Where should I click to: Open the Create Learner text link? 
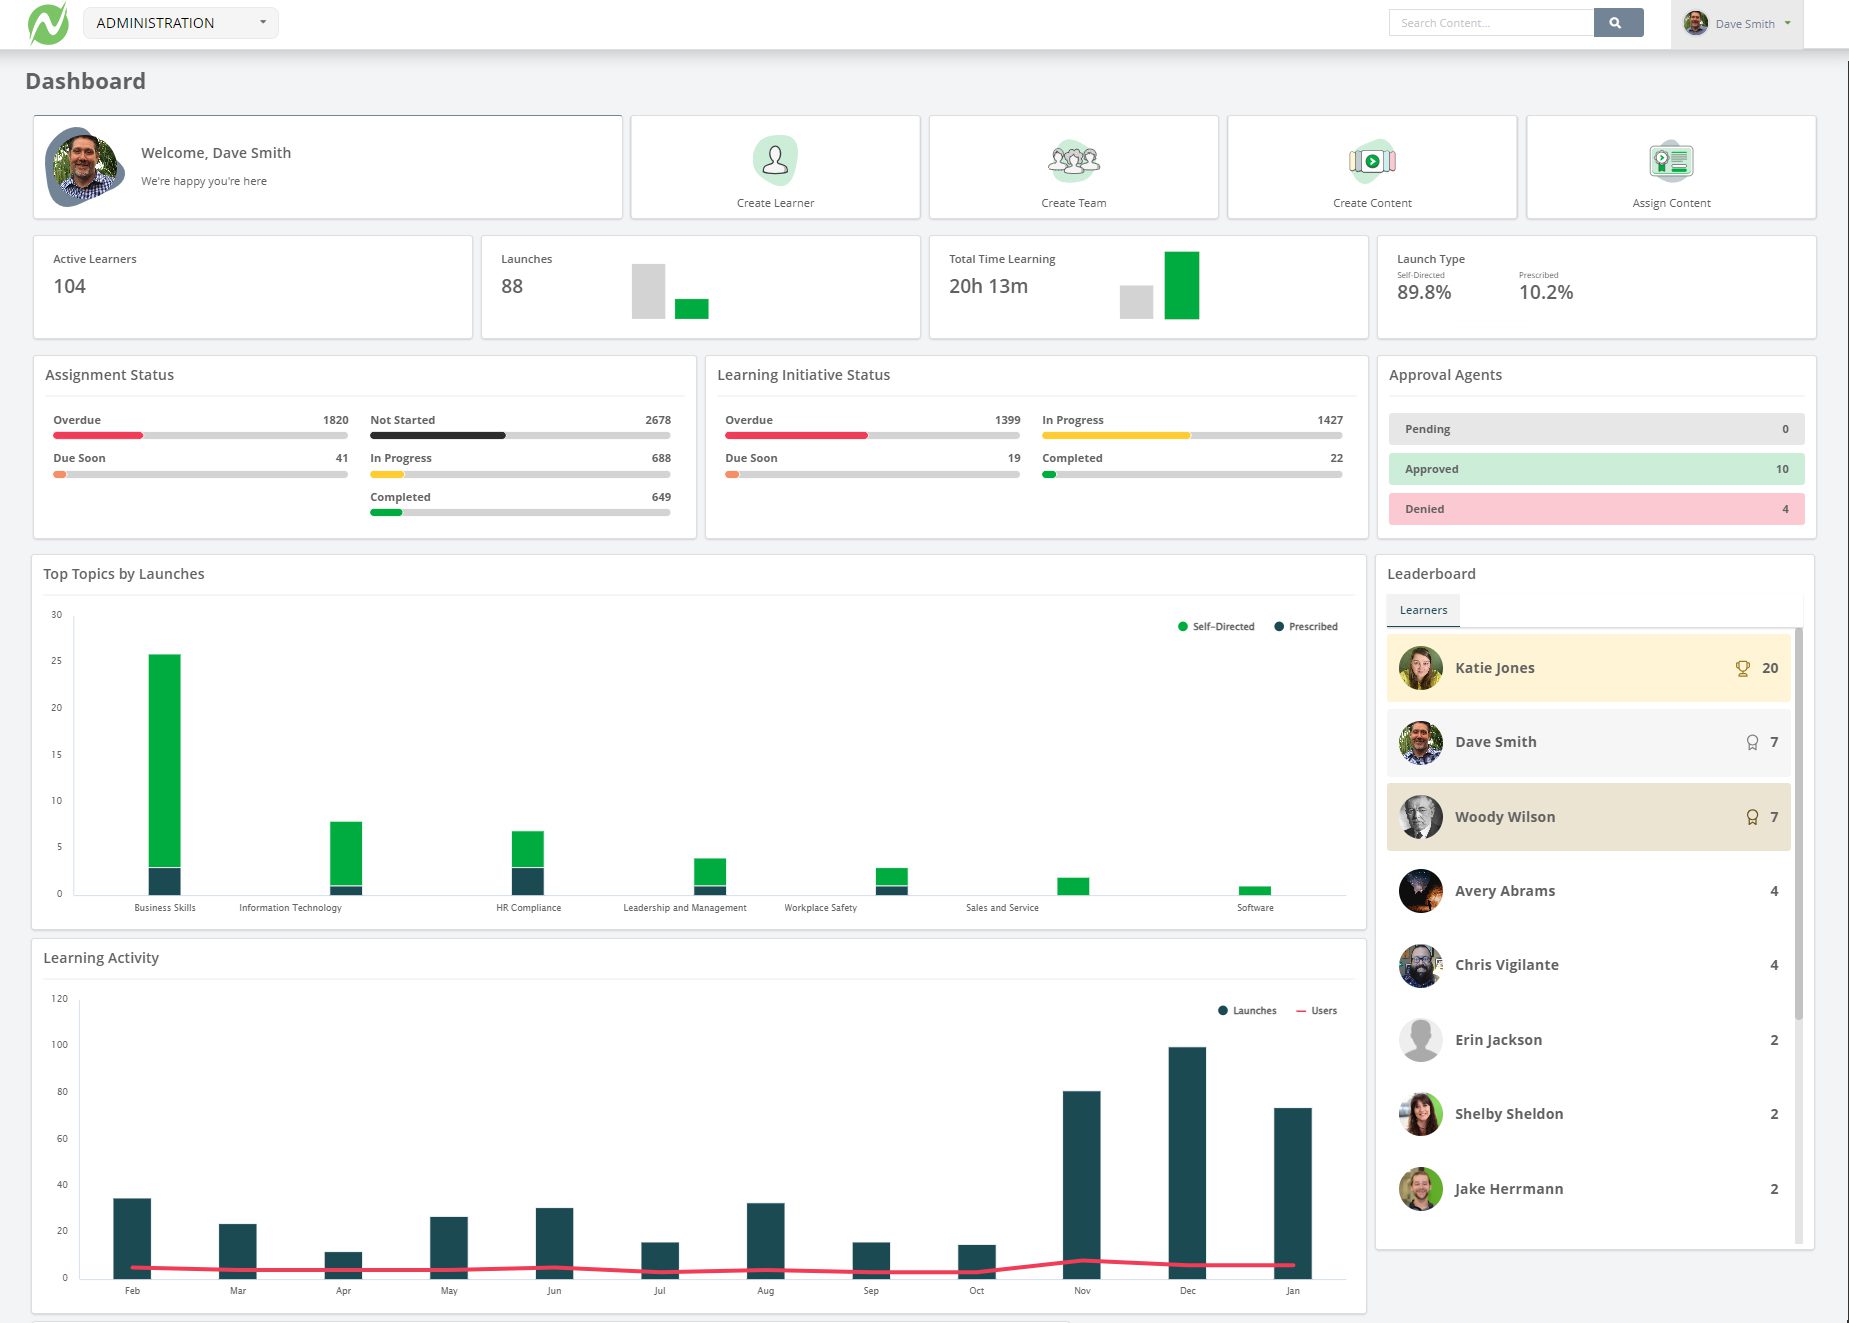click(775, 203)
